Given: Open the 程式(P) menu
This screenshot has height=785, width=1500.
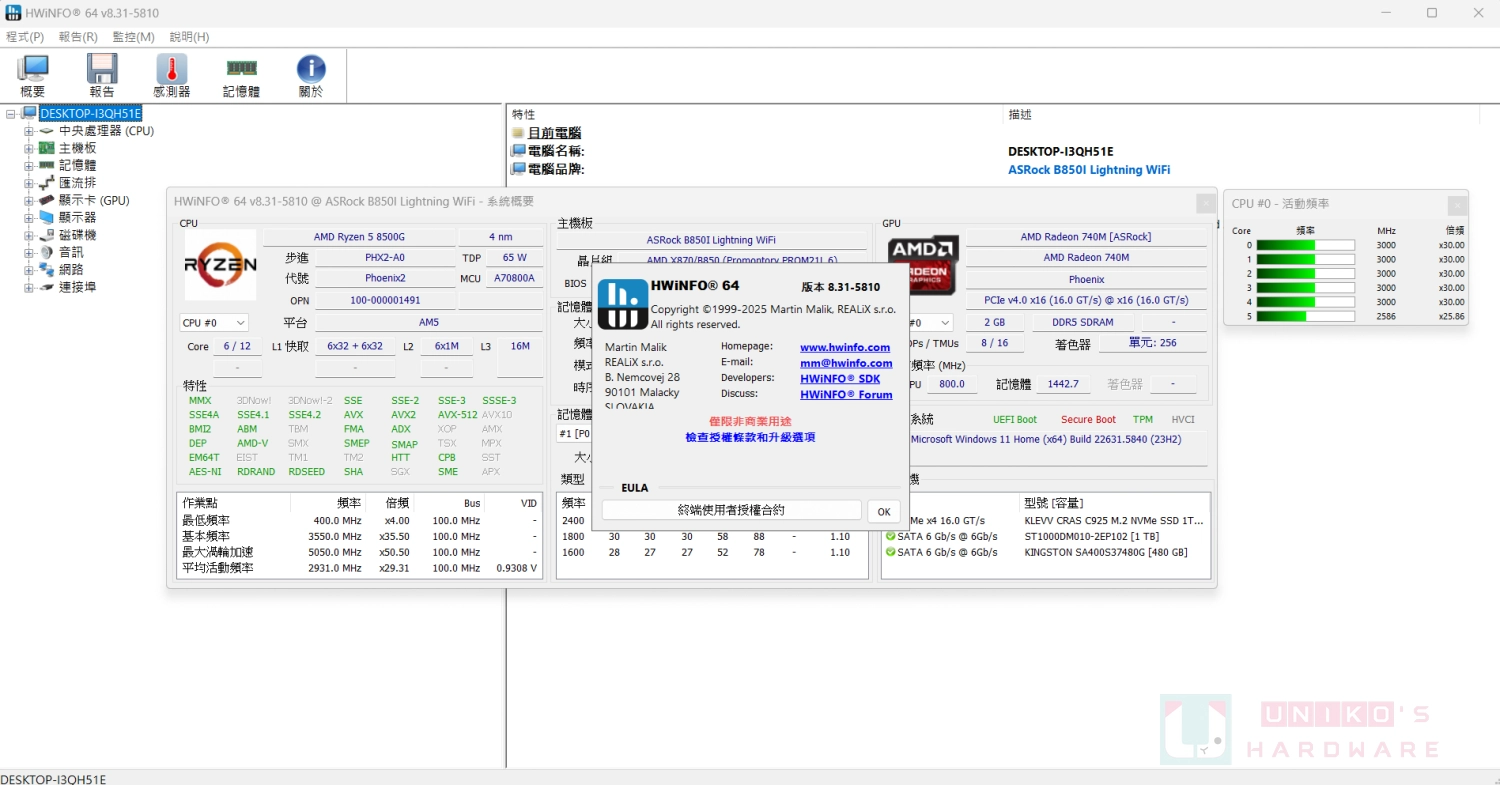Looking at the screenshot, I should [x=25, y=37].
